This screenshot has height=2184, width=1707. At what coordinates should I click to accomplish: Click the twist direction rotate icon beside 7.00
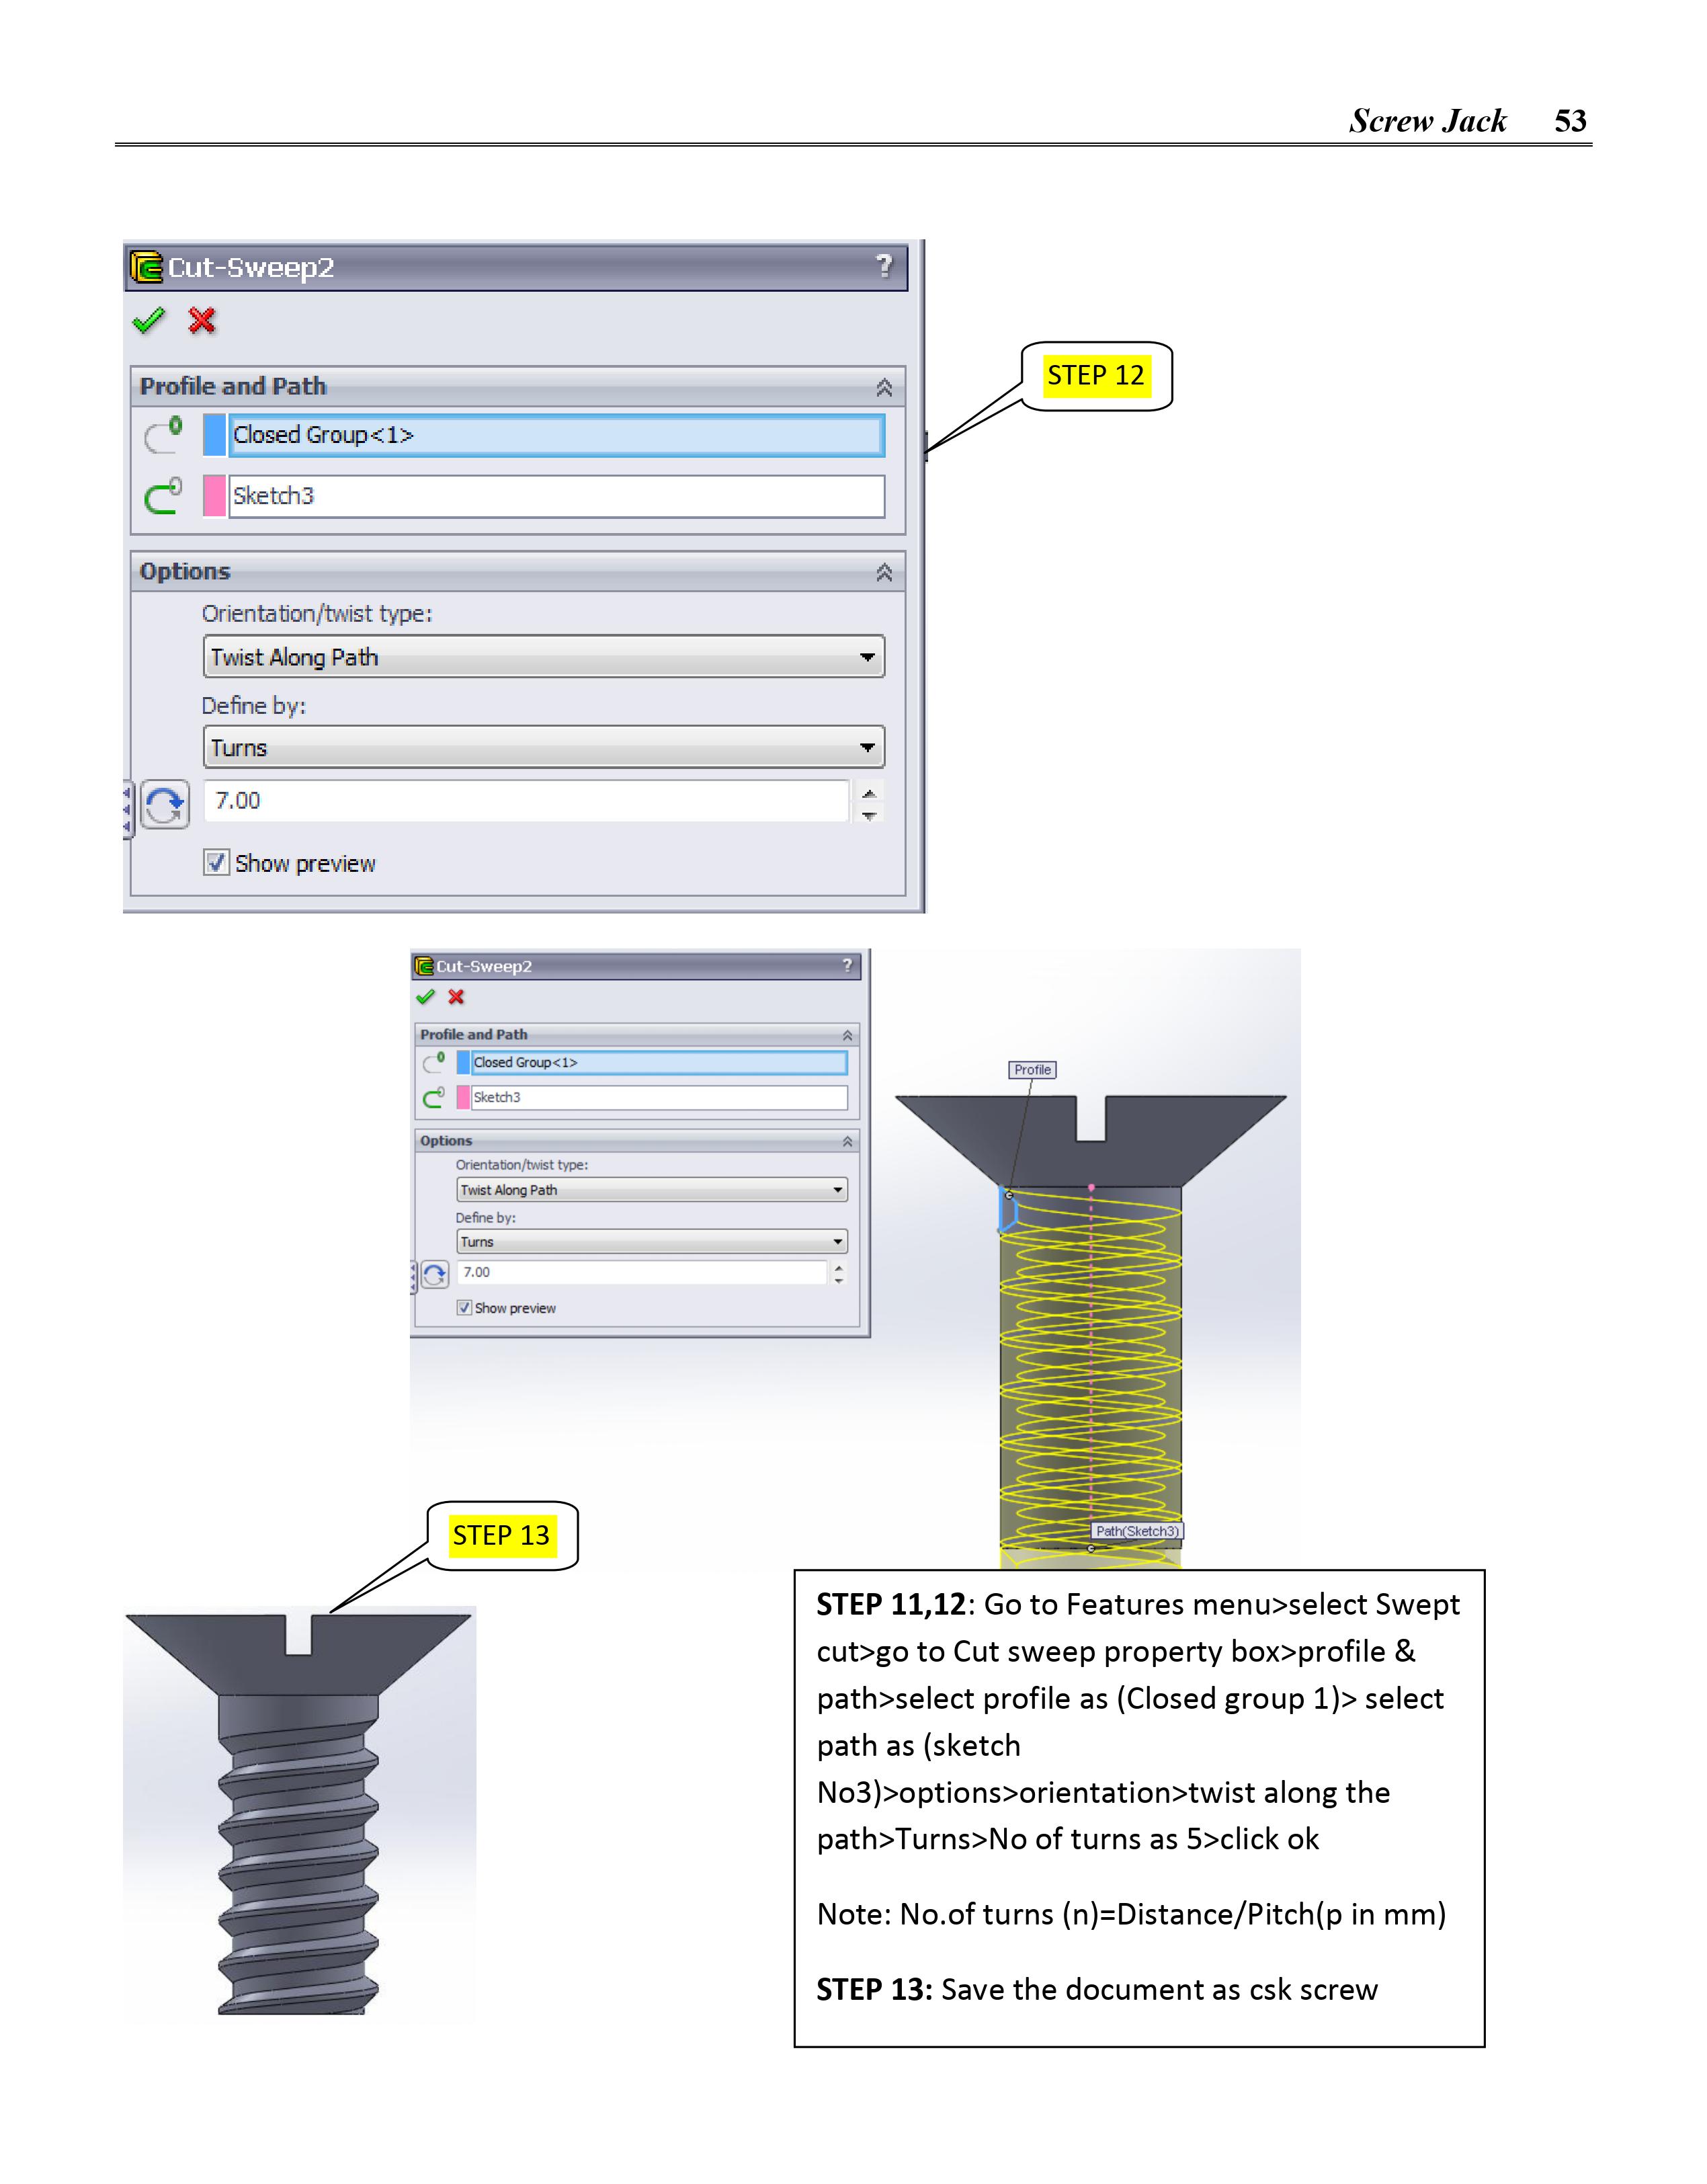pos(165,803)
